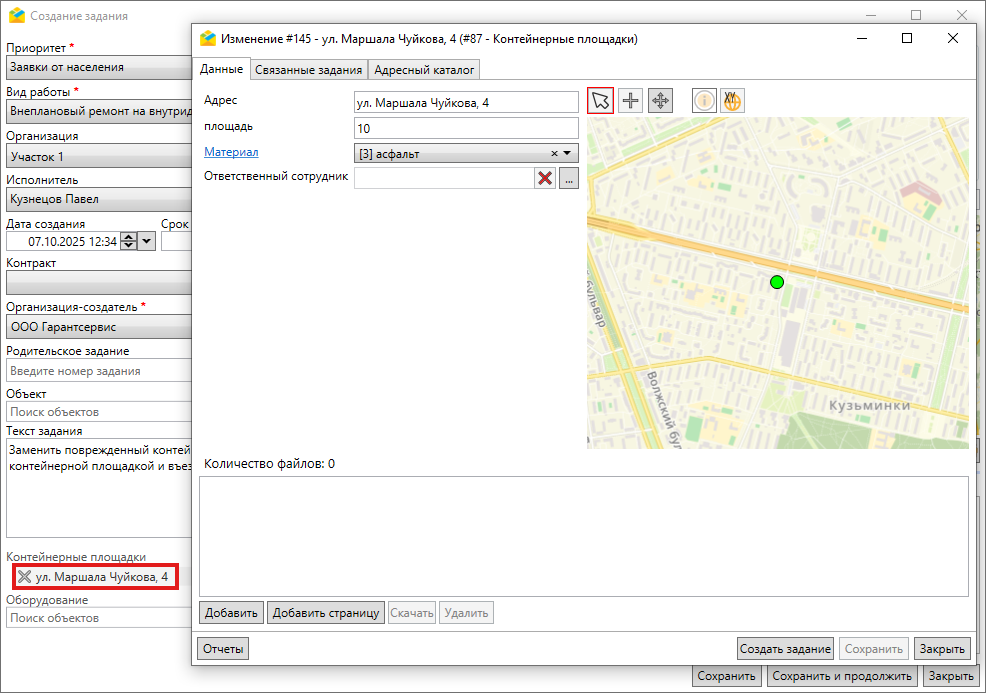Click the object info map icon
986x693 pixels.
pyautogui.click(x=704, y=101)
